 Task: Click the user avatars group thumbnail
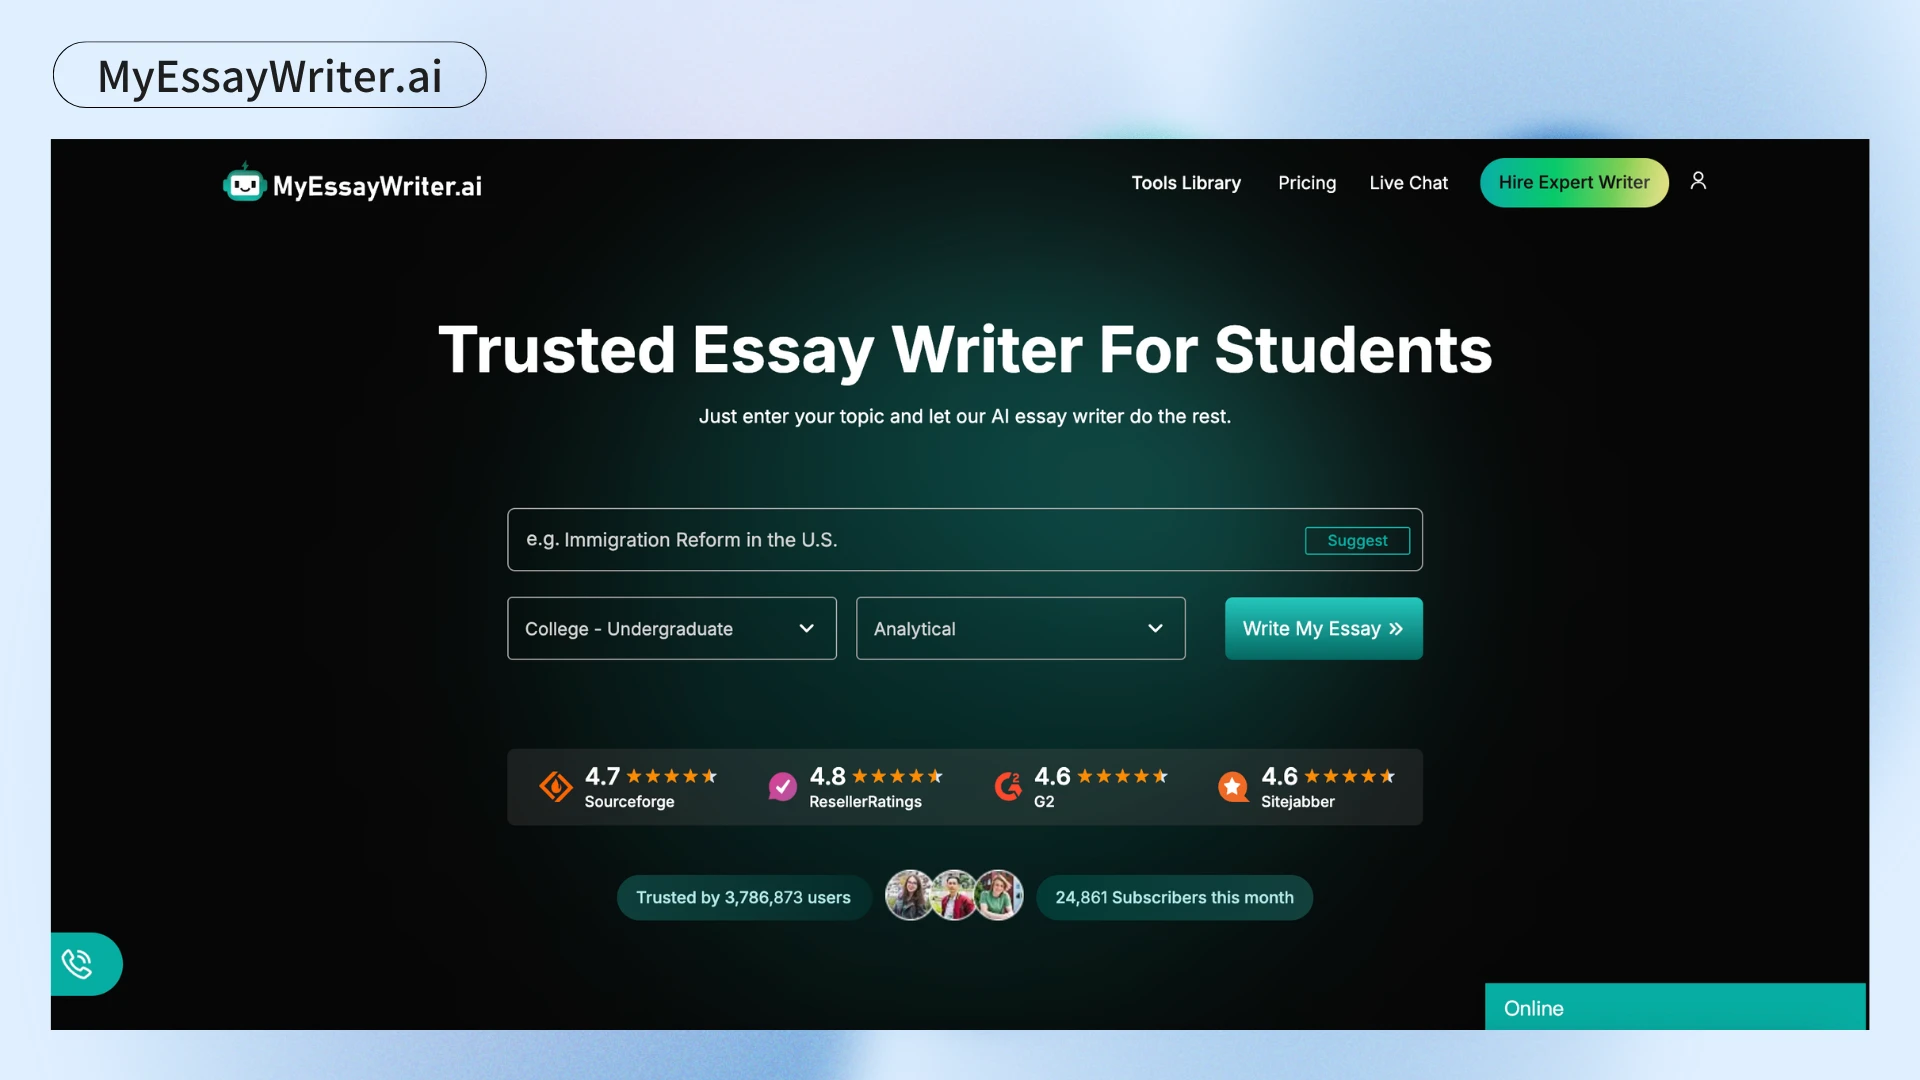[954, 896]
